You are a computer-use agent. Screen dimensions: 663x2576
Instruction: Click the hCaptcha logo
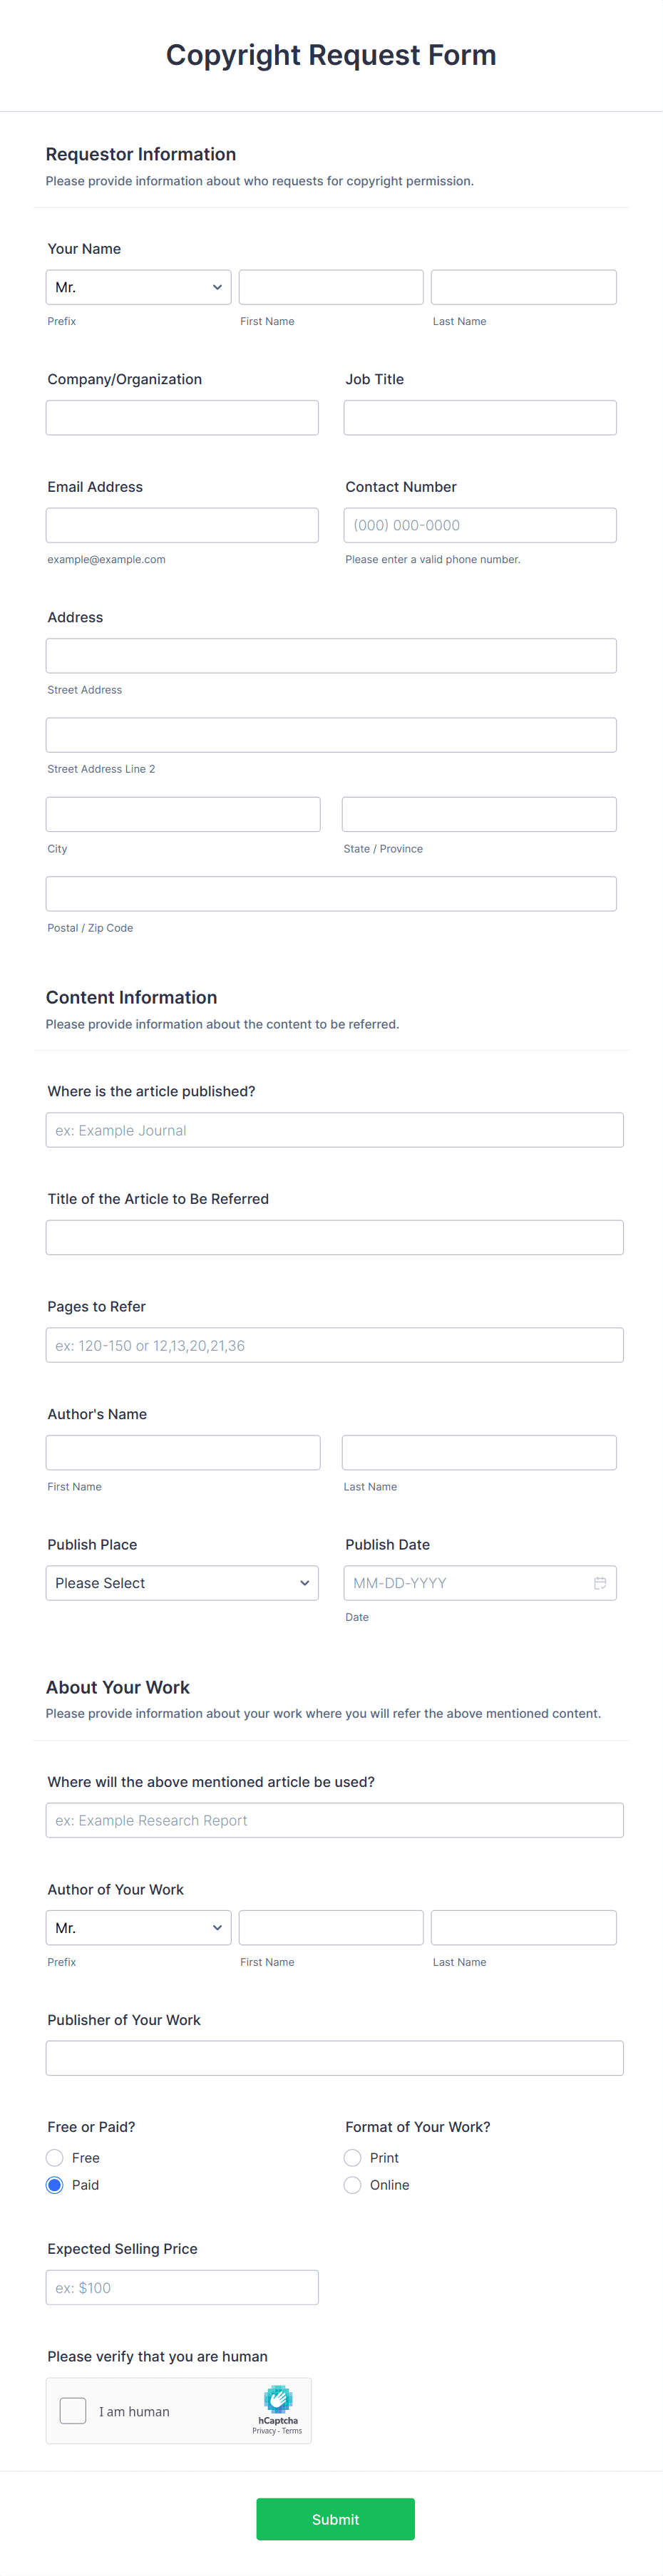click(278, 2400)
